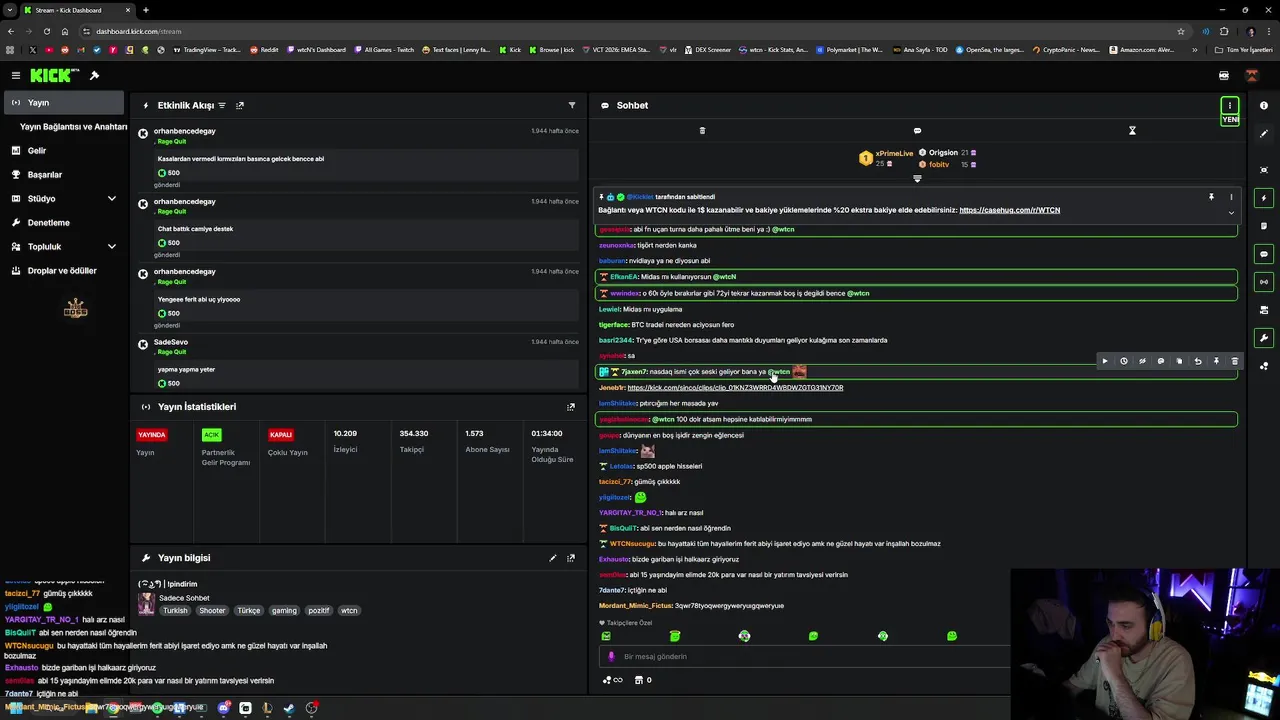This screenshot has width=1280, height=720.
Task: Click the info icon in the right sidebar
Action: [x=1264, y=105]
